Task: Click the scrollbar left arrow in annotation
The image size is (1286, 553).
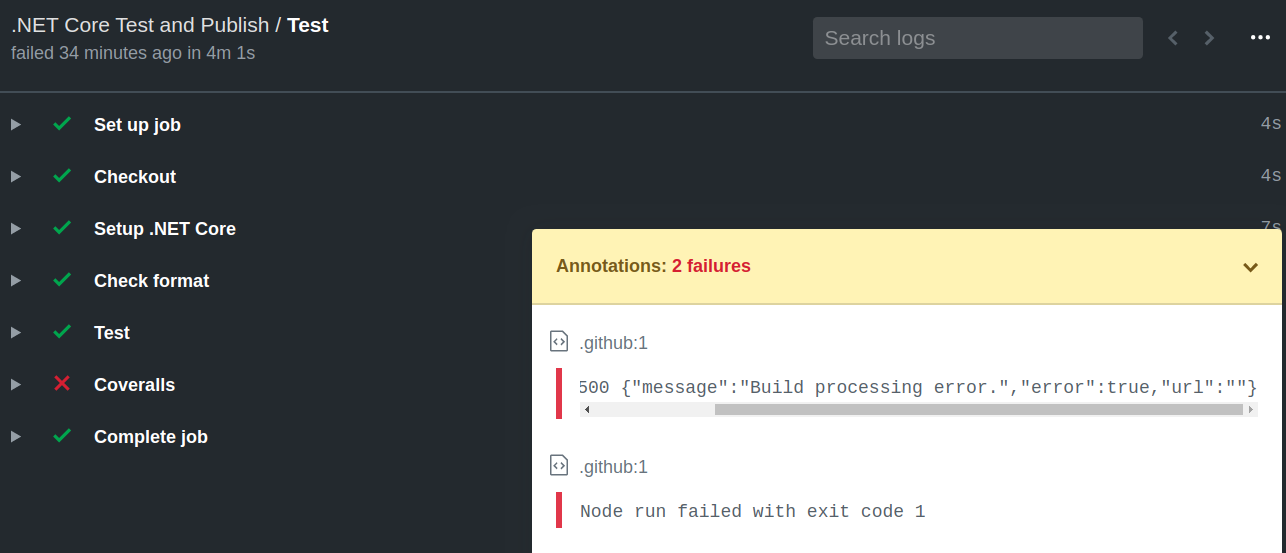Action: pyautogui.click(x=586, y=409)
